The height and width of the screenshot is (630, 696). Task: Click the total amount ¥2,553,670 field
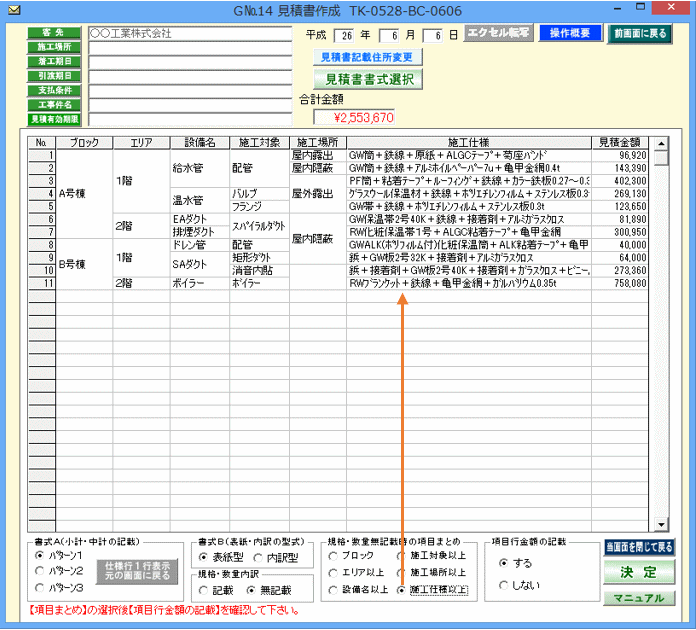click(354, 118)
